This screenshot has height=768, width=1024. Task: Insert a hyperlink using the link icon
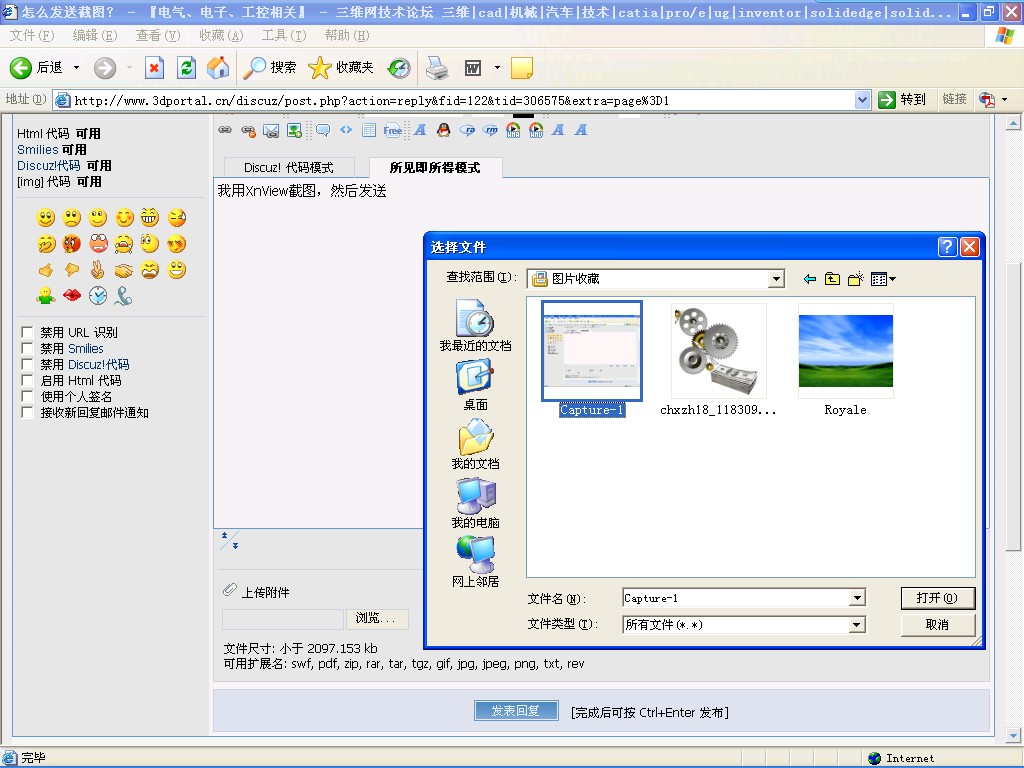226,130
